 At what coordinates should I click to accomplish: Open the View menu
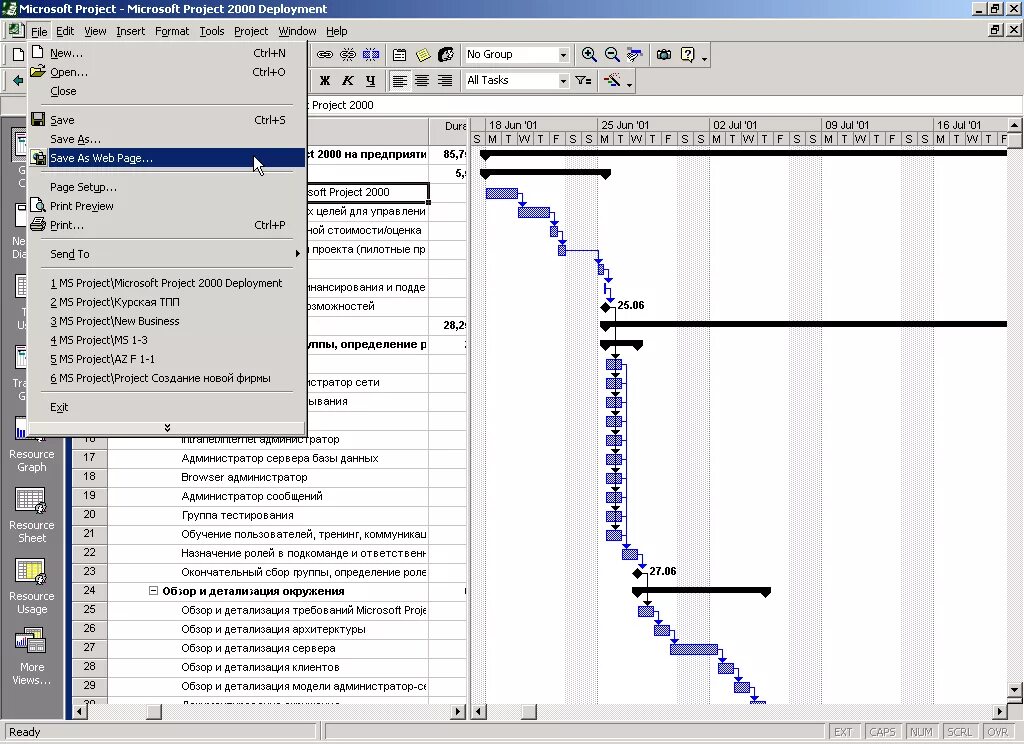tap(95, 31)
